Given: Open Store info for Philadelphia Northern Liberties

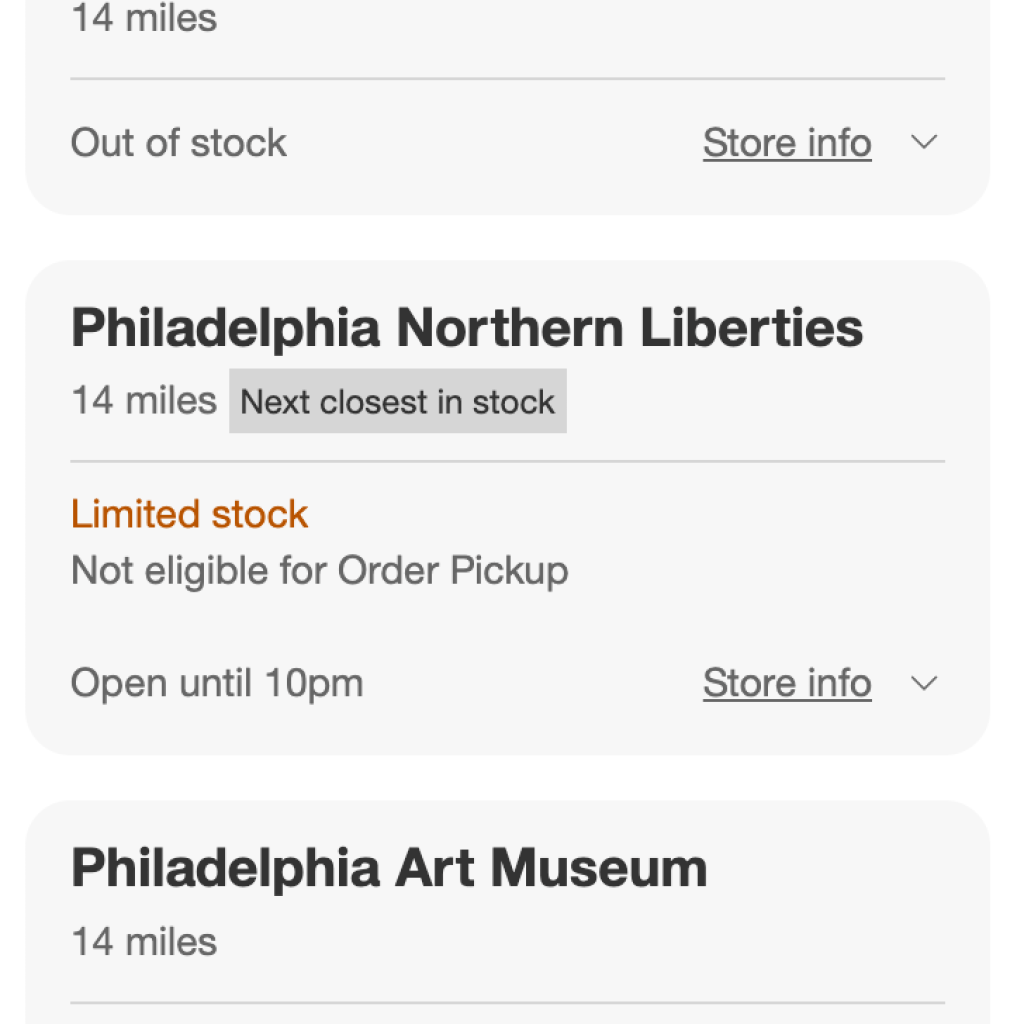Looking at the screenshot, I should pos(787,684).
